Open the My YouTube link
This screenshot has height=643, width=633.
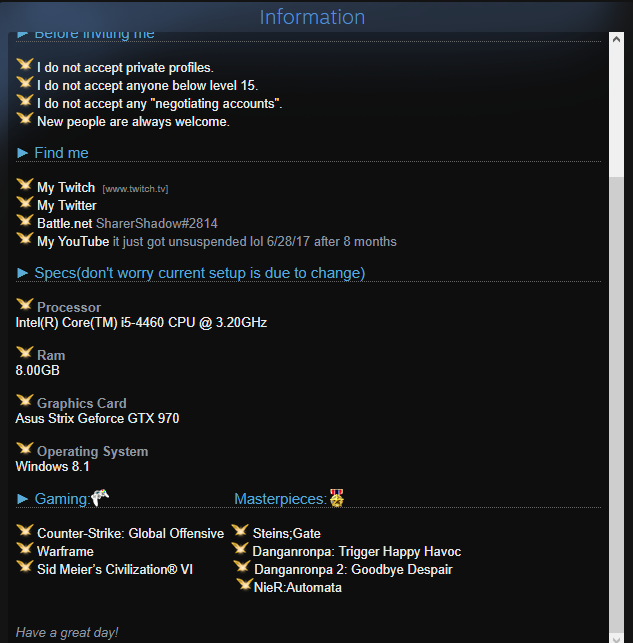[x=73, y=242]
